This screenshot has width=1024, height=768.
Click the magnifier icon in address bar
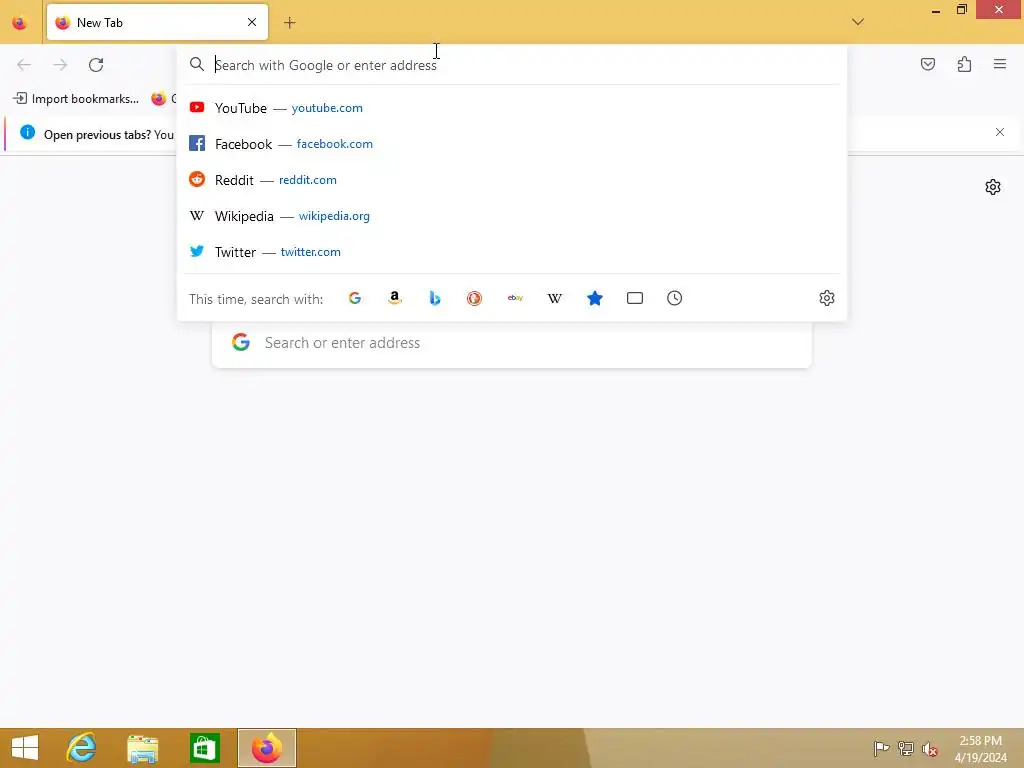(x=197, y=64)
